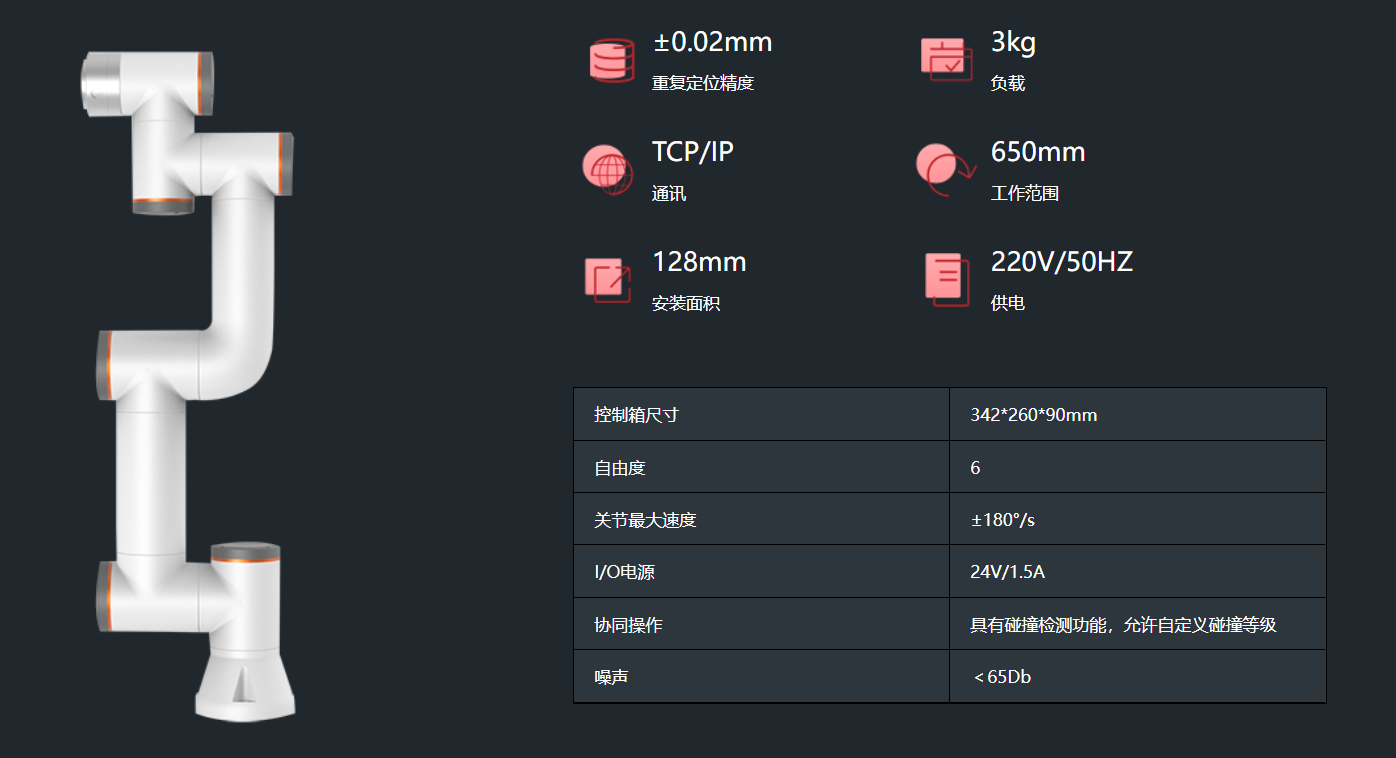Click the ±0.02mm accuracy value
Screen dimensions: 1396x758
tap(712, 42)
